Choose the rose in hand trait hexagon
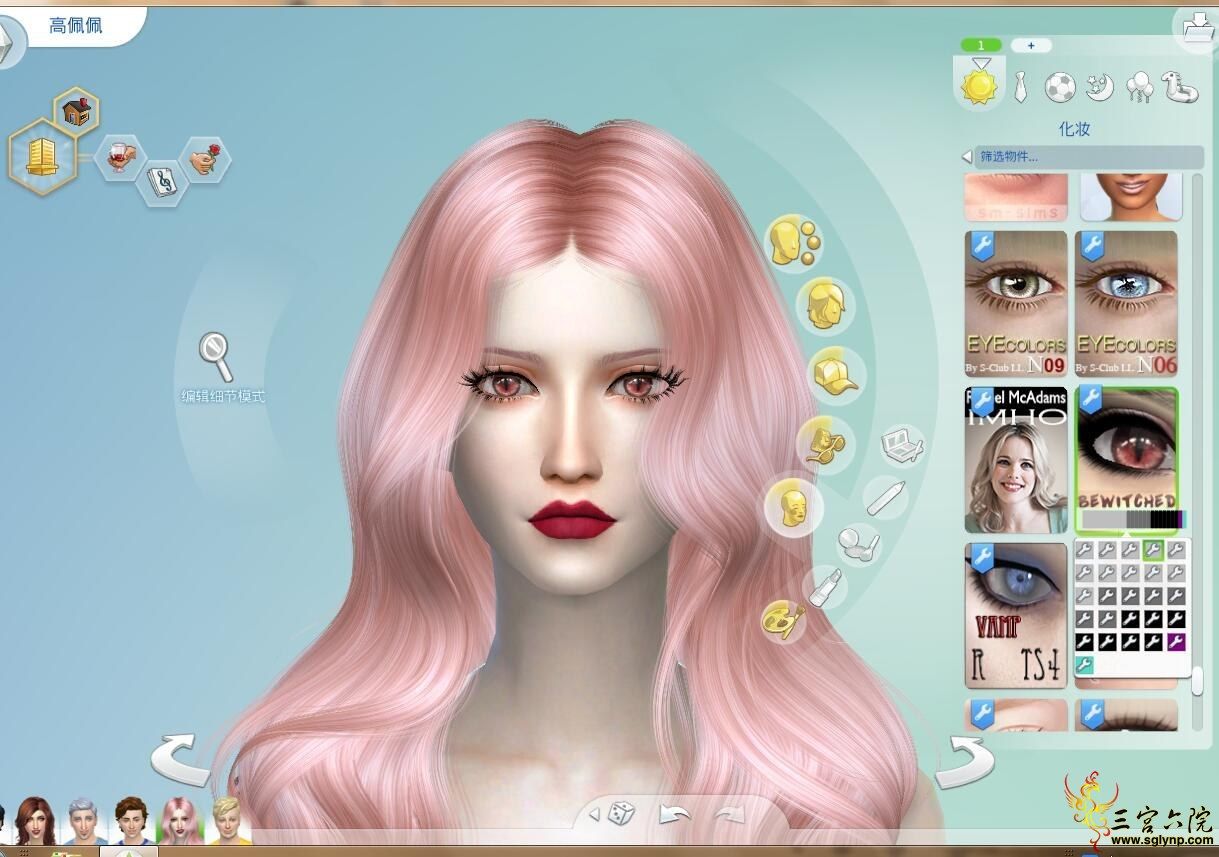Viewport: 1219px width, 857px height. [205, 158]
